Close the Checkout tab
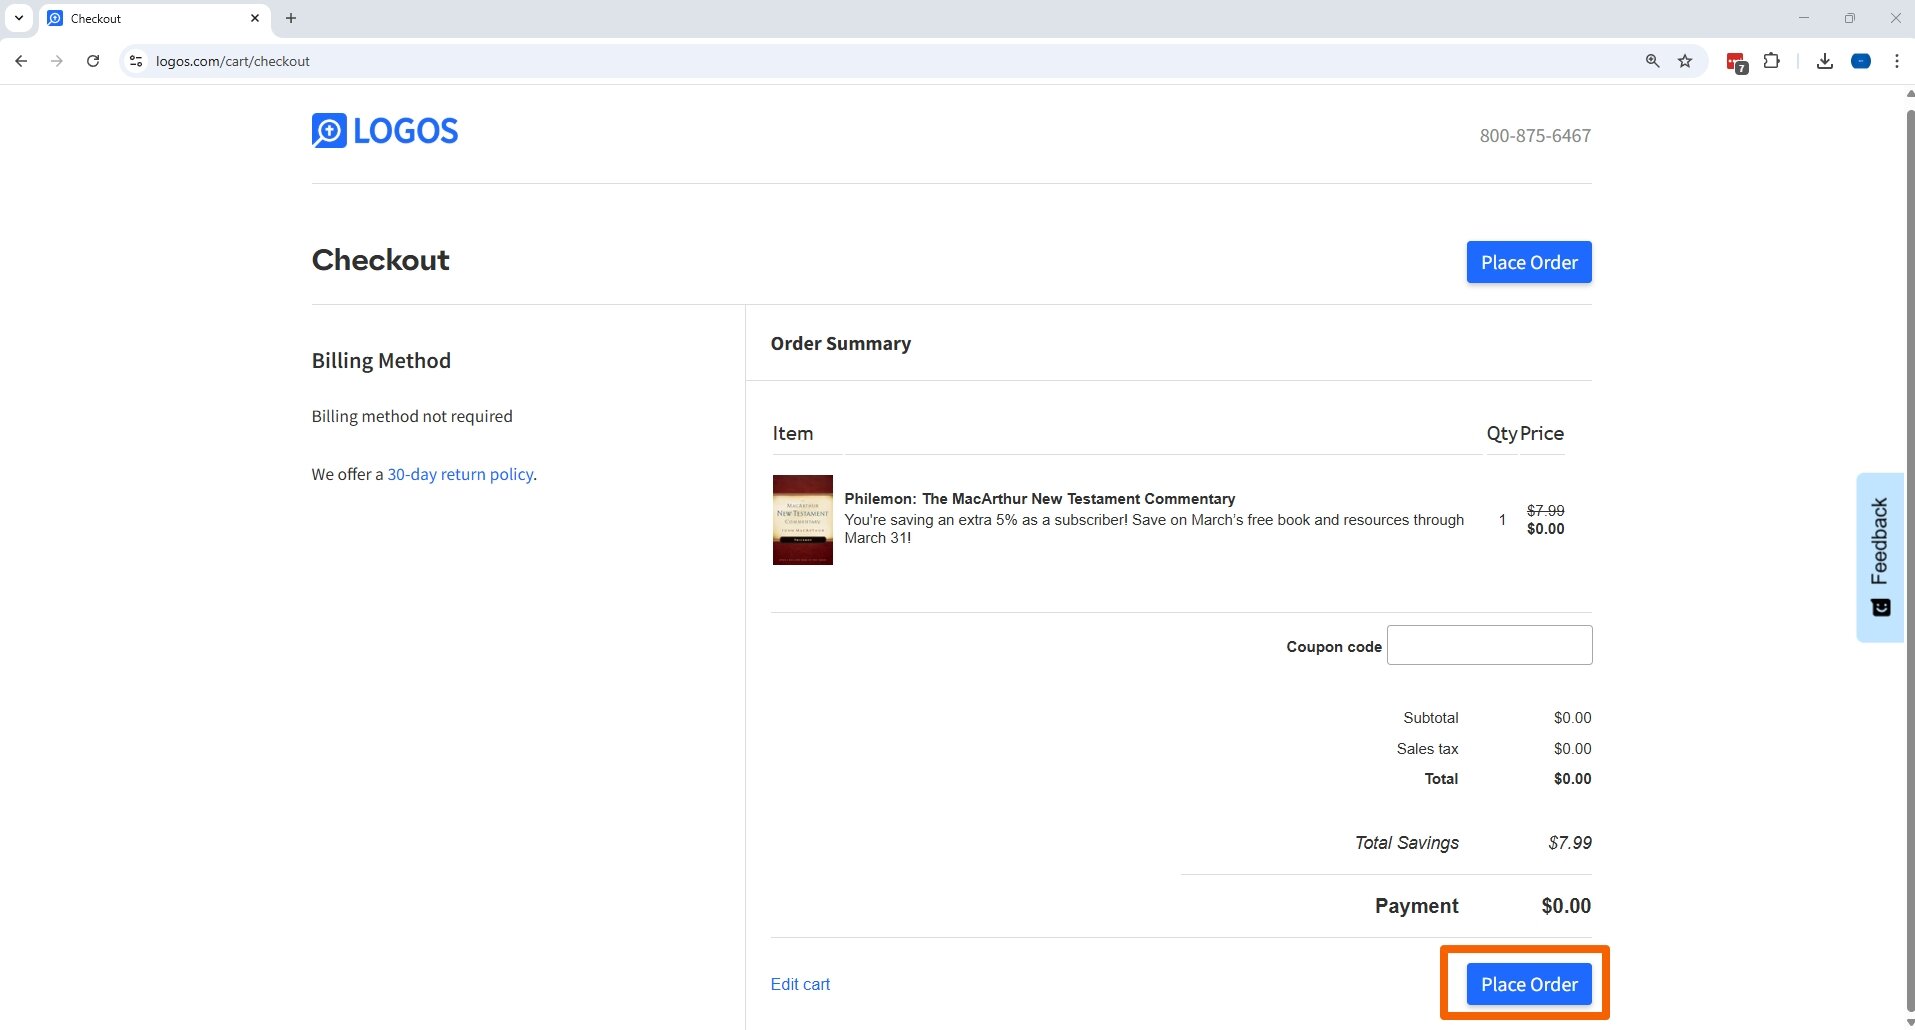Viewport: 1915px width, 1030px height. [255, 18]
